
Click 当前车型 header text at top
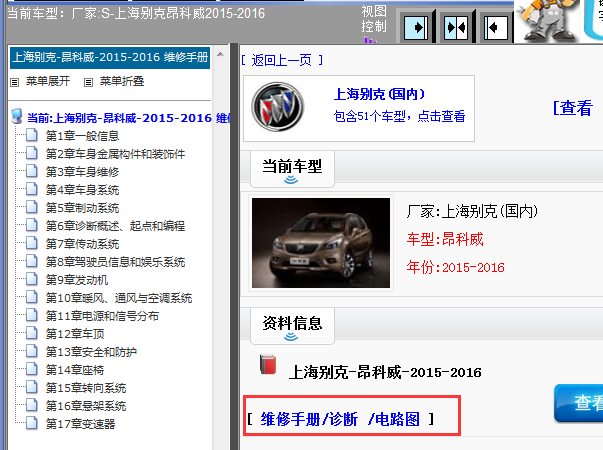[136, 13]
